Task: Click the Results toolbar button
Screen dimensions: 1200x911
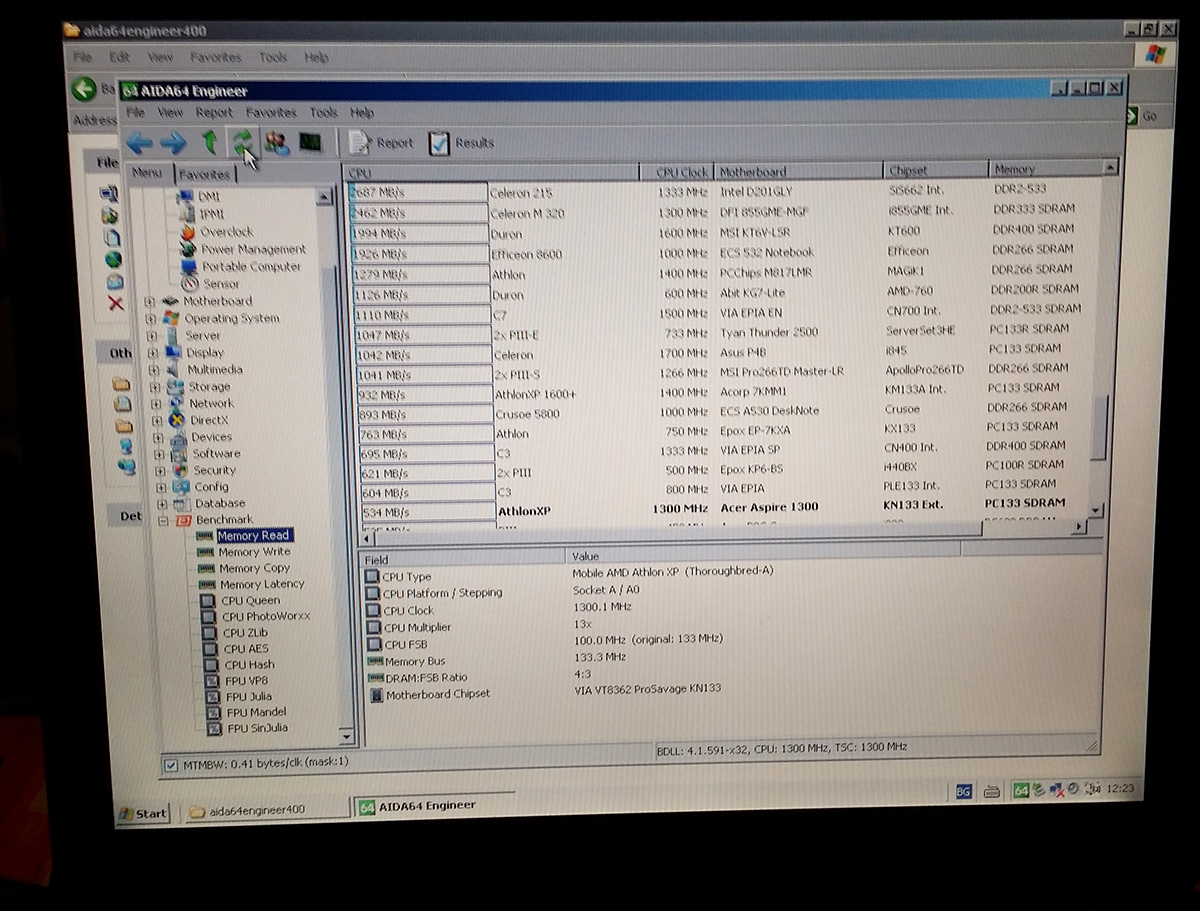Action: [461, 143]
